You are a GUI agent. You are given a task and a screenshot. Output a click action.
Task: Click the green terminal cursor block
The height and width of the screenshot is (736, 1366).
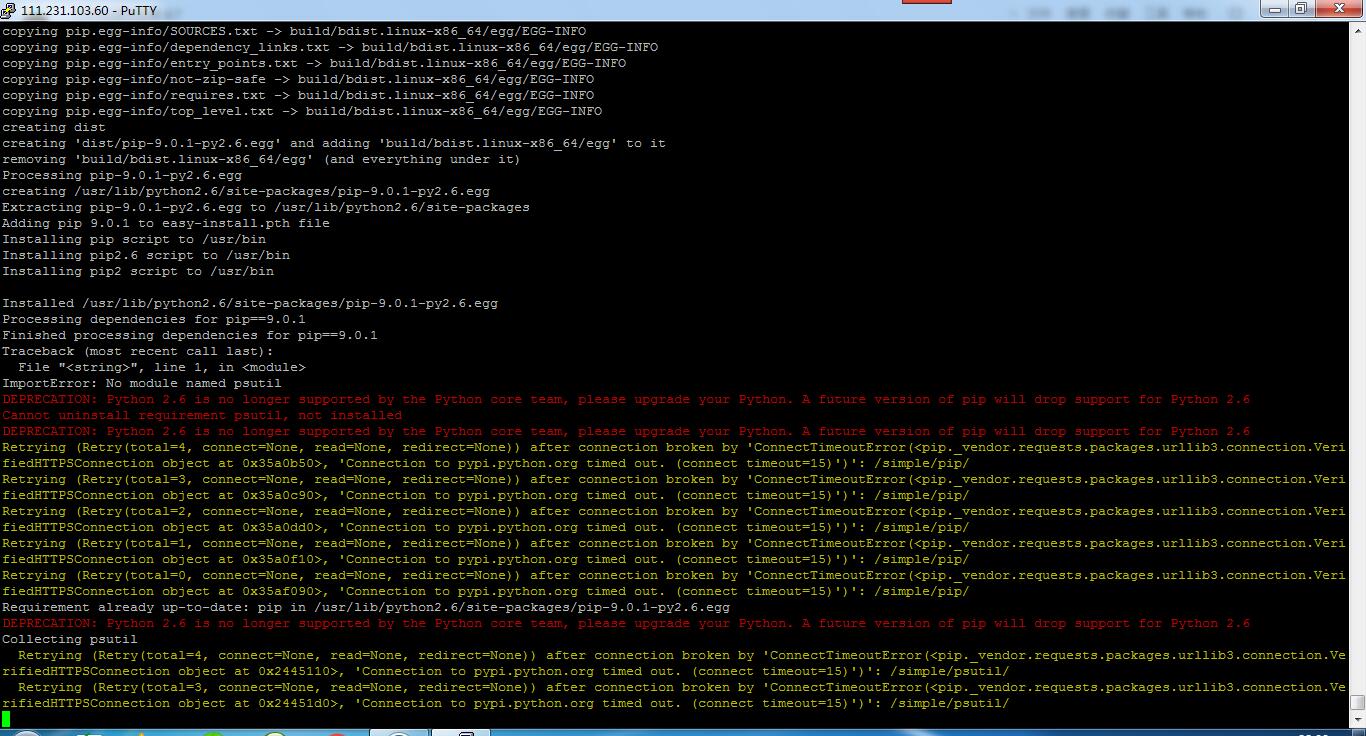point(6,719)
